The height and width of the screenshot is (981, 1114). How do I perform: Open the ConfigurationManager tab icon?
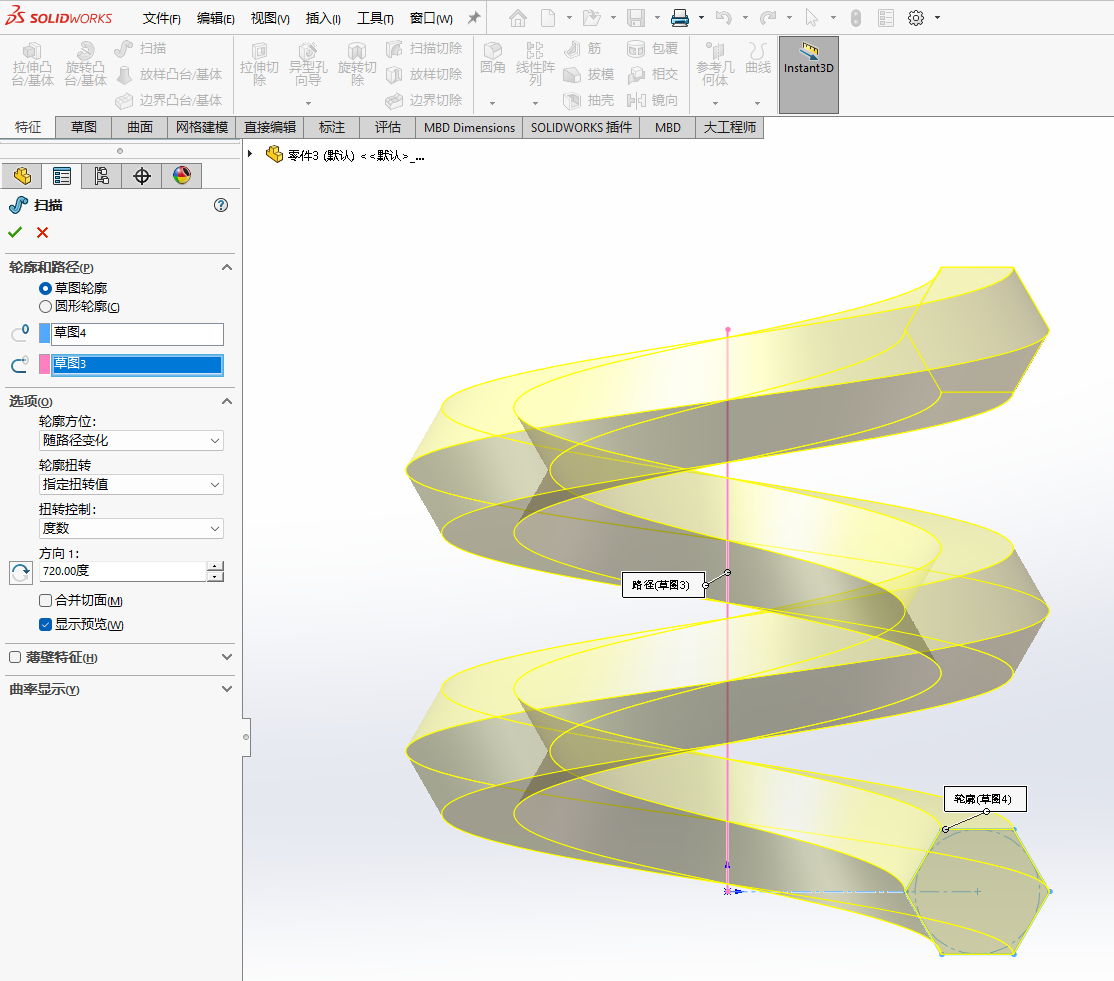tap(101, 176)
